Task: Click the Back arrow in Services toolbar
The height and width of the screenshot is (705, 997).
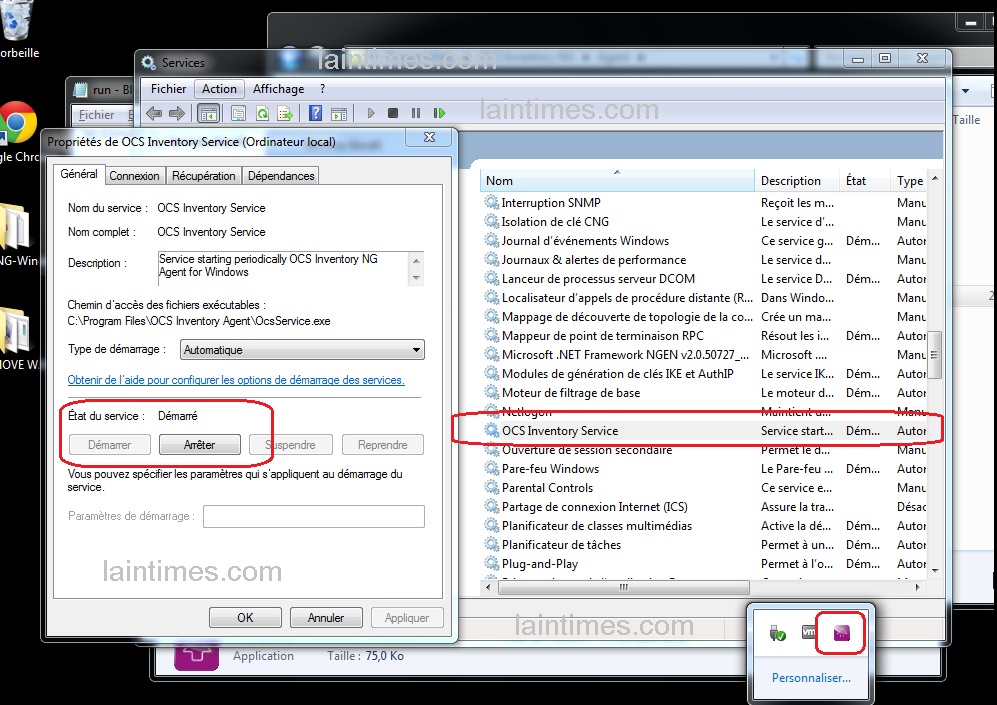Action: point(154,113)
